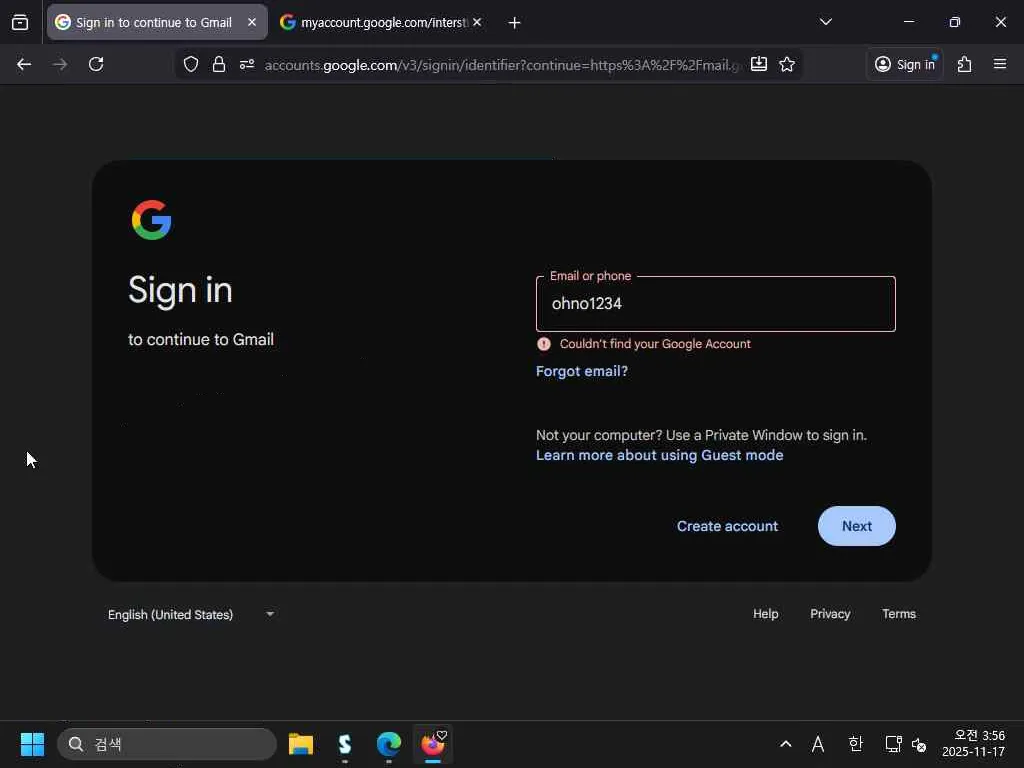
Task: Click the muted volume tray icon
Action: point(919,744)
